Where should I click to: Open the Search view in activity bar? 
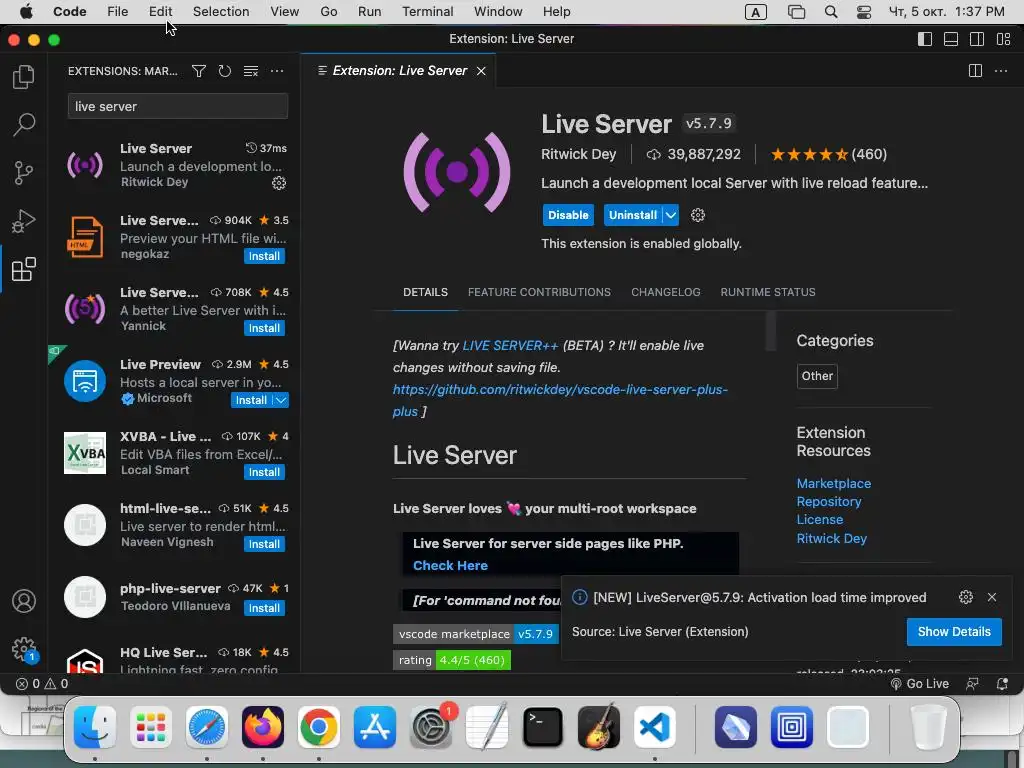(x=24, y=124)
